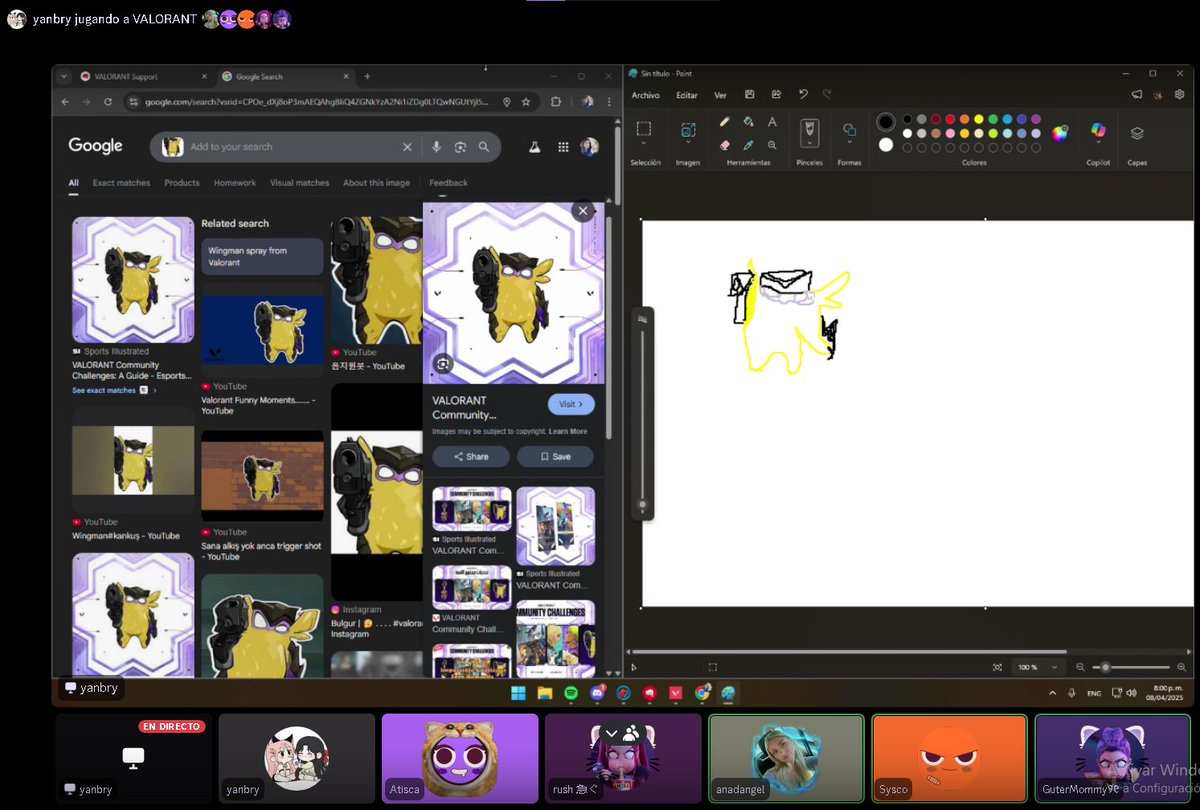Viewport: 1200px width, 810px height.
Task: Click the Google search magnifier icon
Action: (484, 147)
